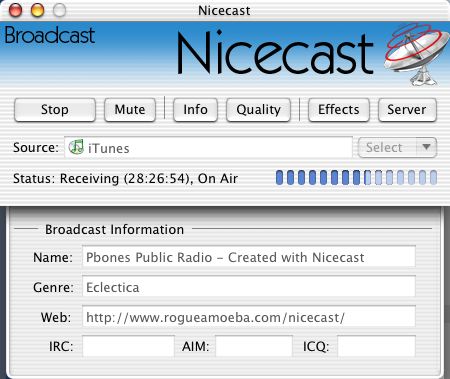Edit the Genre field containing Eclectica
450x379 pixels.
(x=249, y=287)
